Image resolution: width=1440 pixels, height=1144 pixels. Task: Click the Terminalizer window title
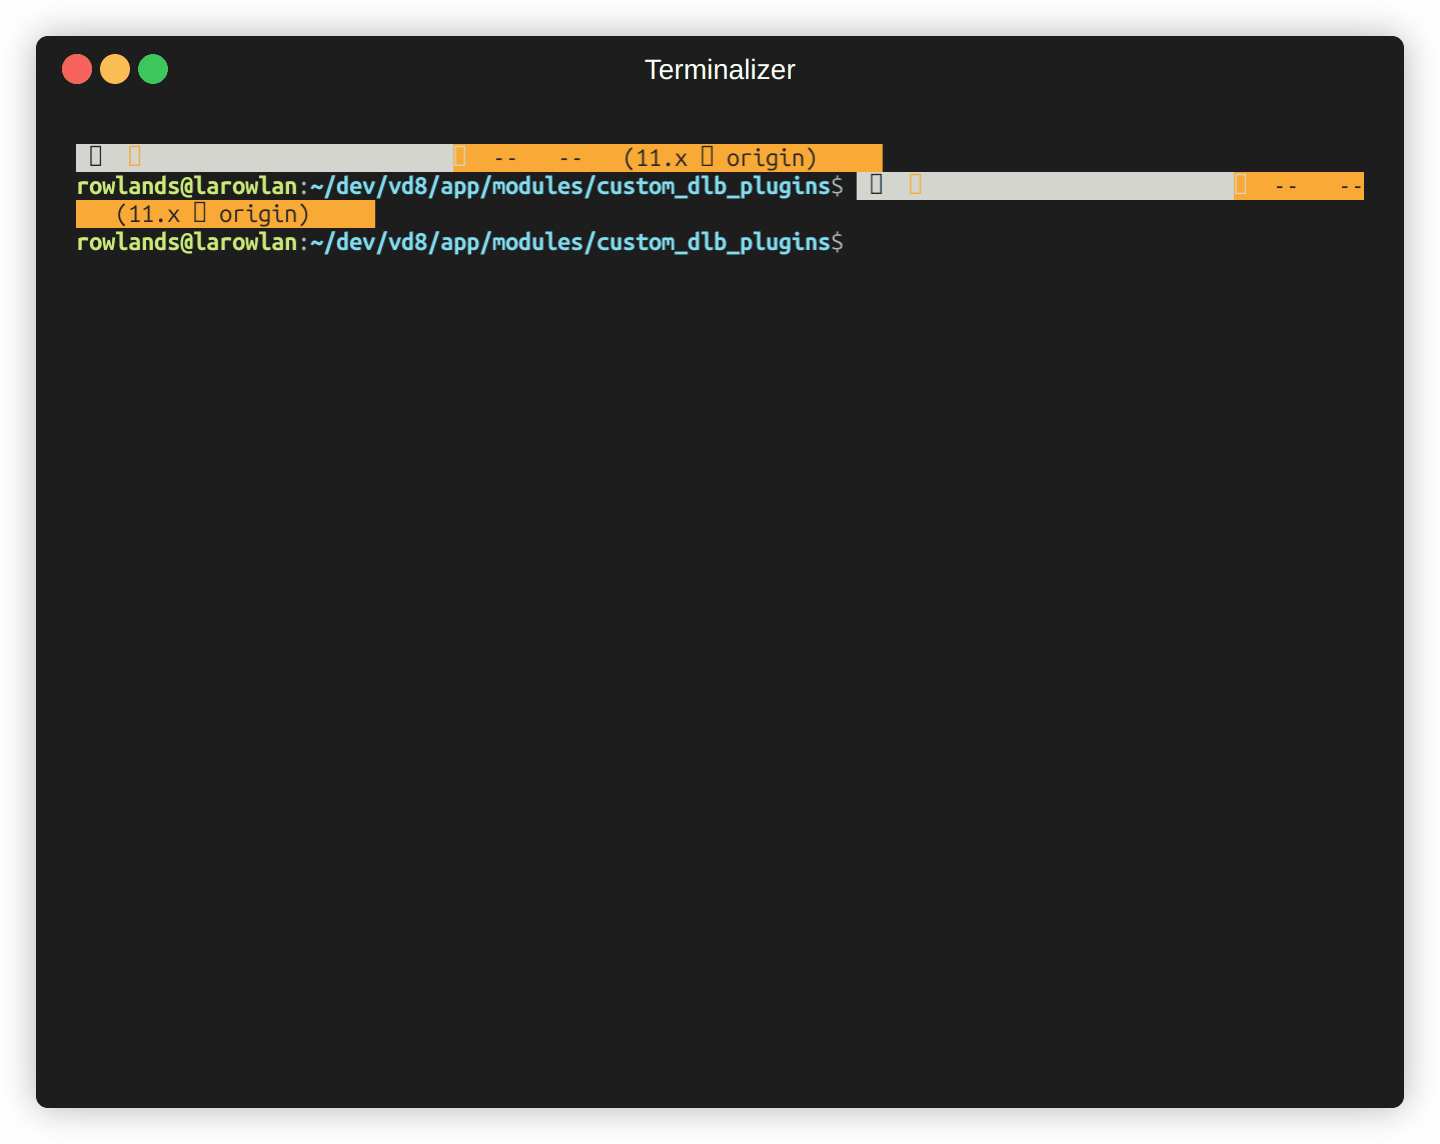point(720,70)
